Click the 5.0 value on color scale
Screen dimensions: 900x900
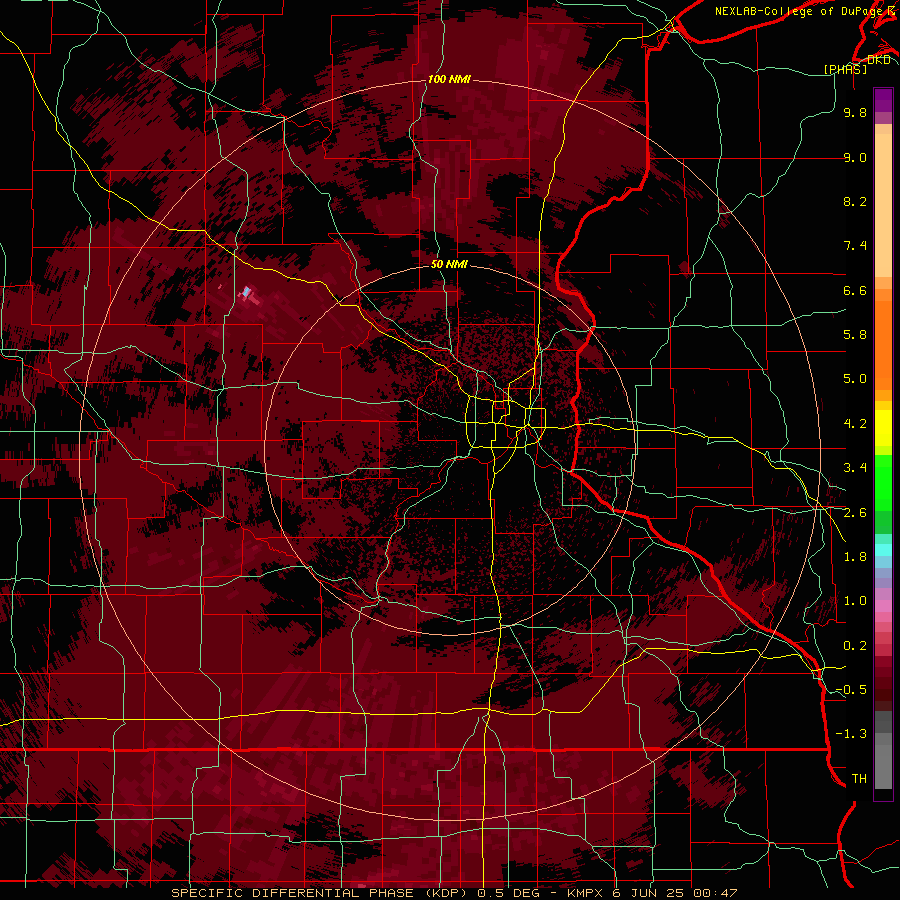click(x=855, y=379)
